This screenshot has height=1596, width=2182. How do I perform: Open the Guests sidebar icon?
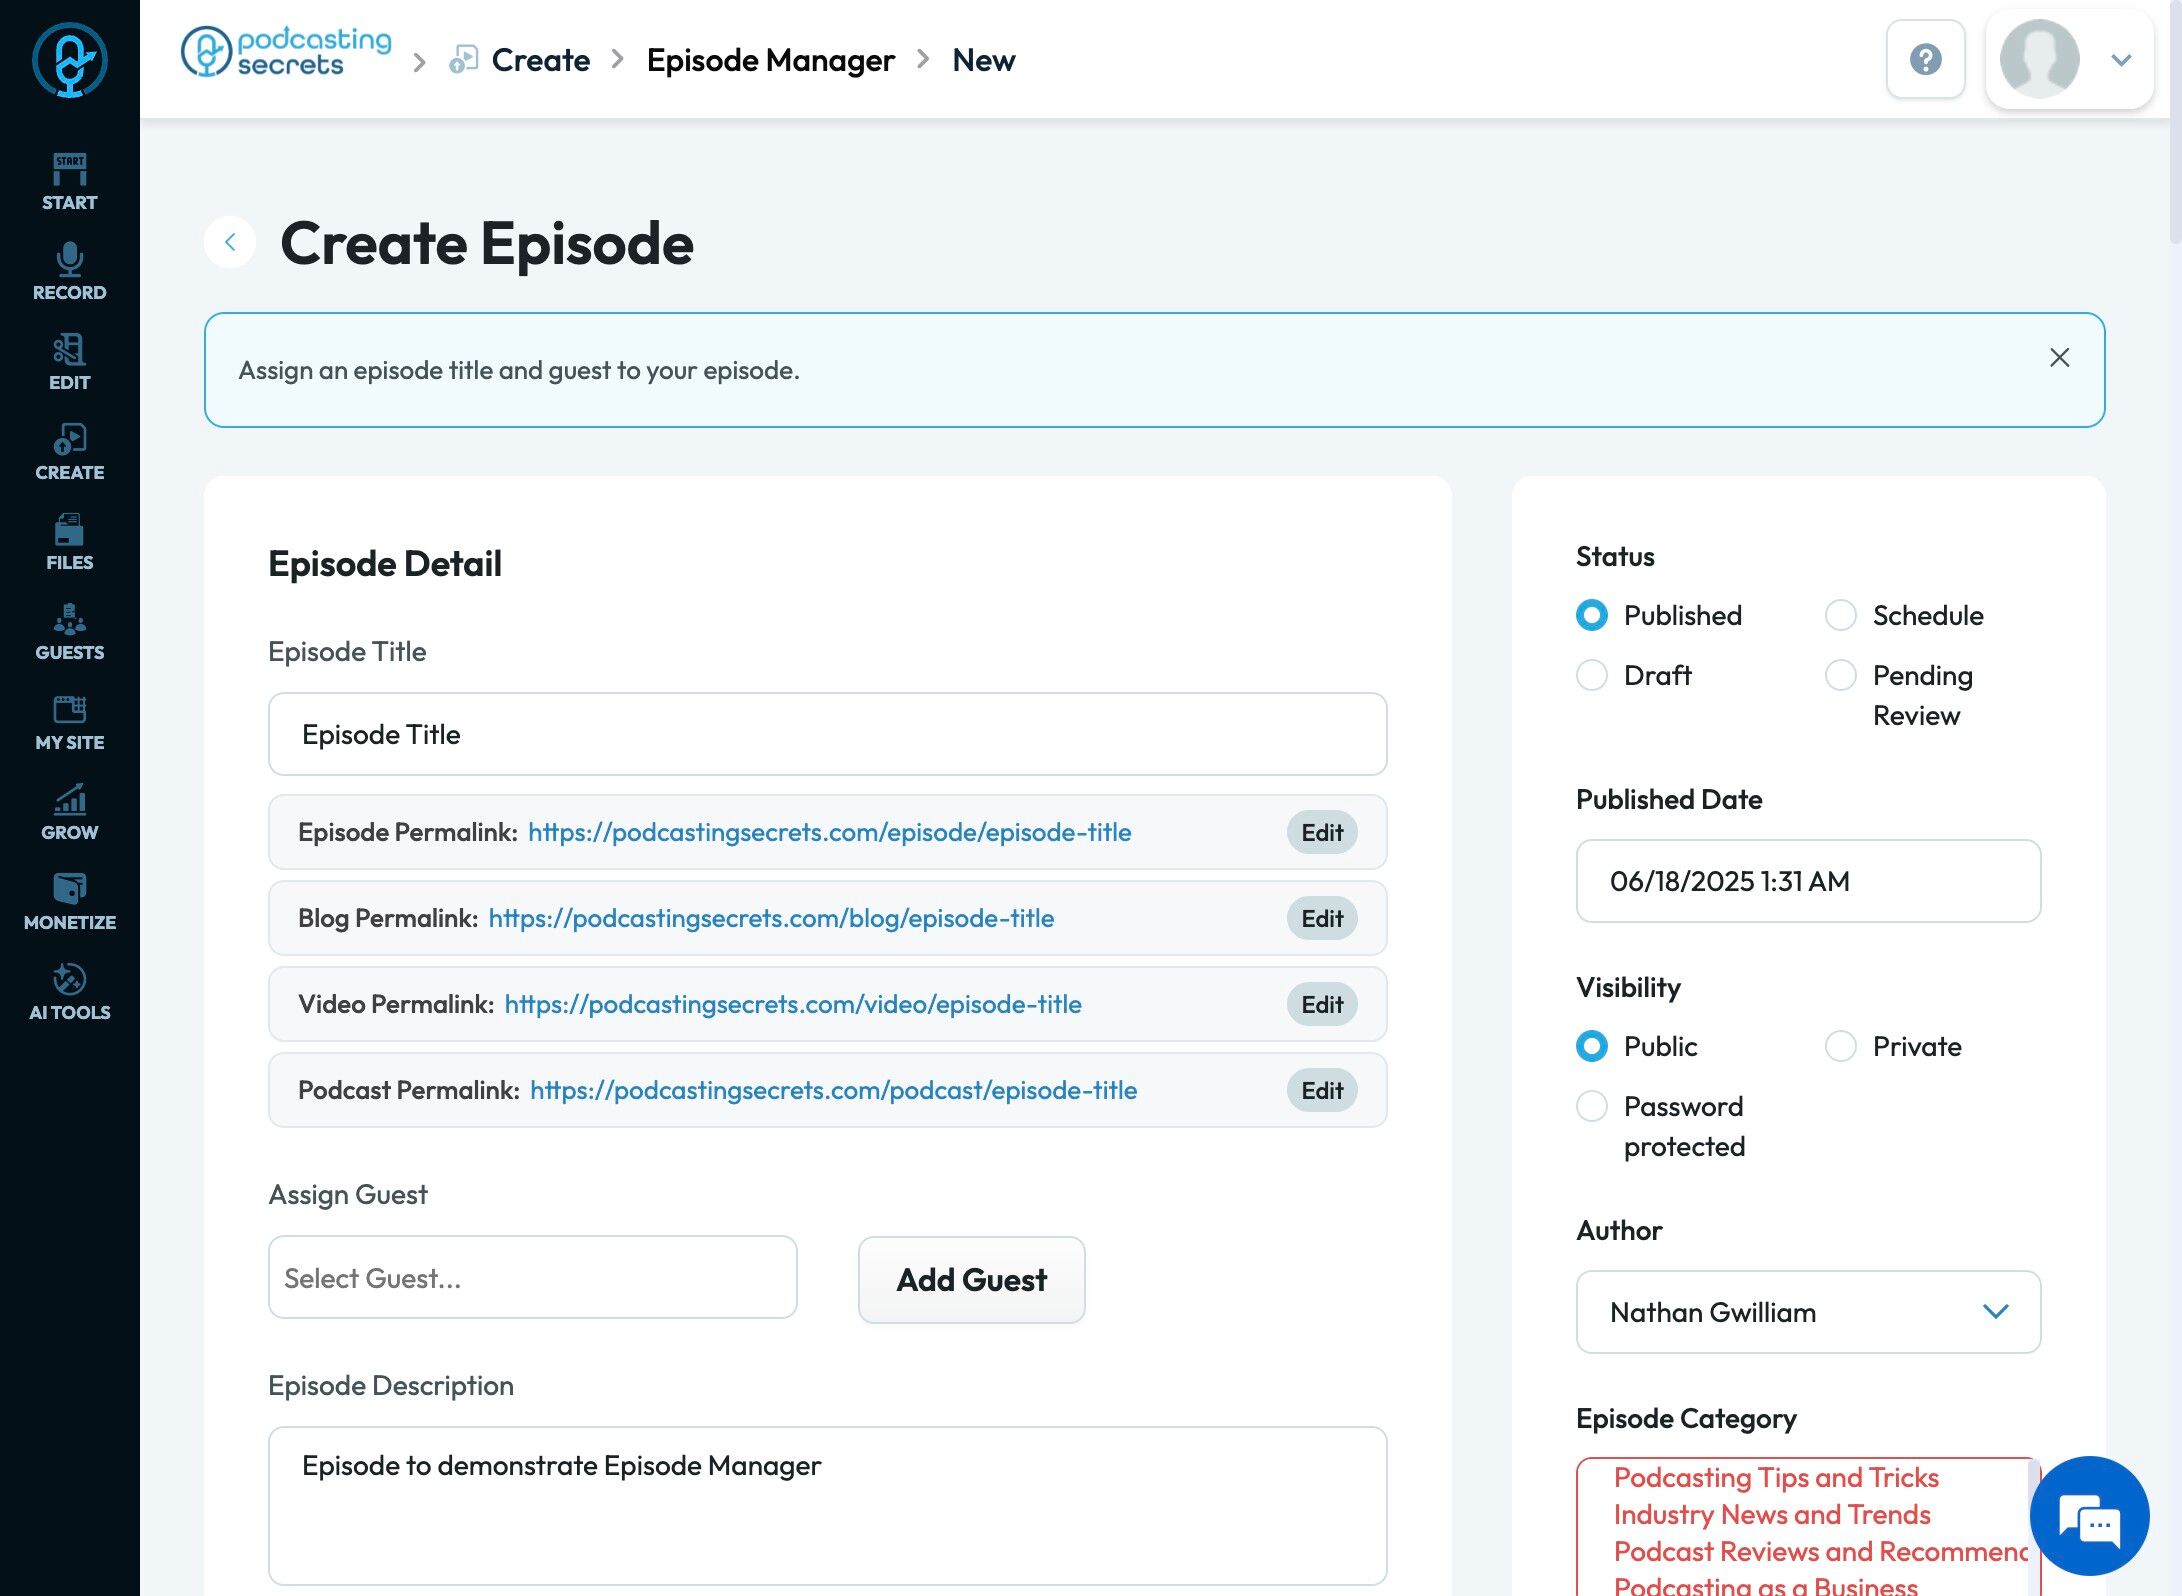[69, 631]
